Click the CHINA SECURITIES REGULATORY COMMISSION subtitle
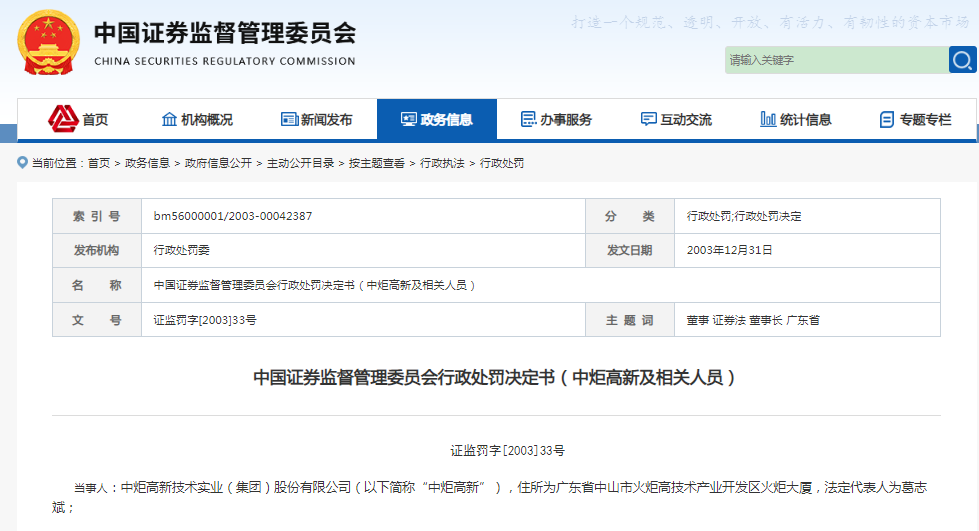Image resolution: width=979 pixels, height=531 pixels. 225,61
